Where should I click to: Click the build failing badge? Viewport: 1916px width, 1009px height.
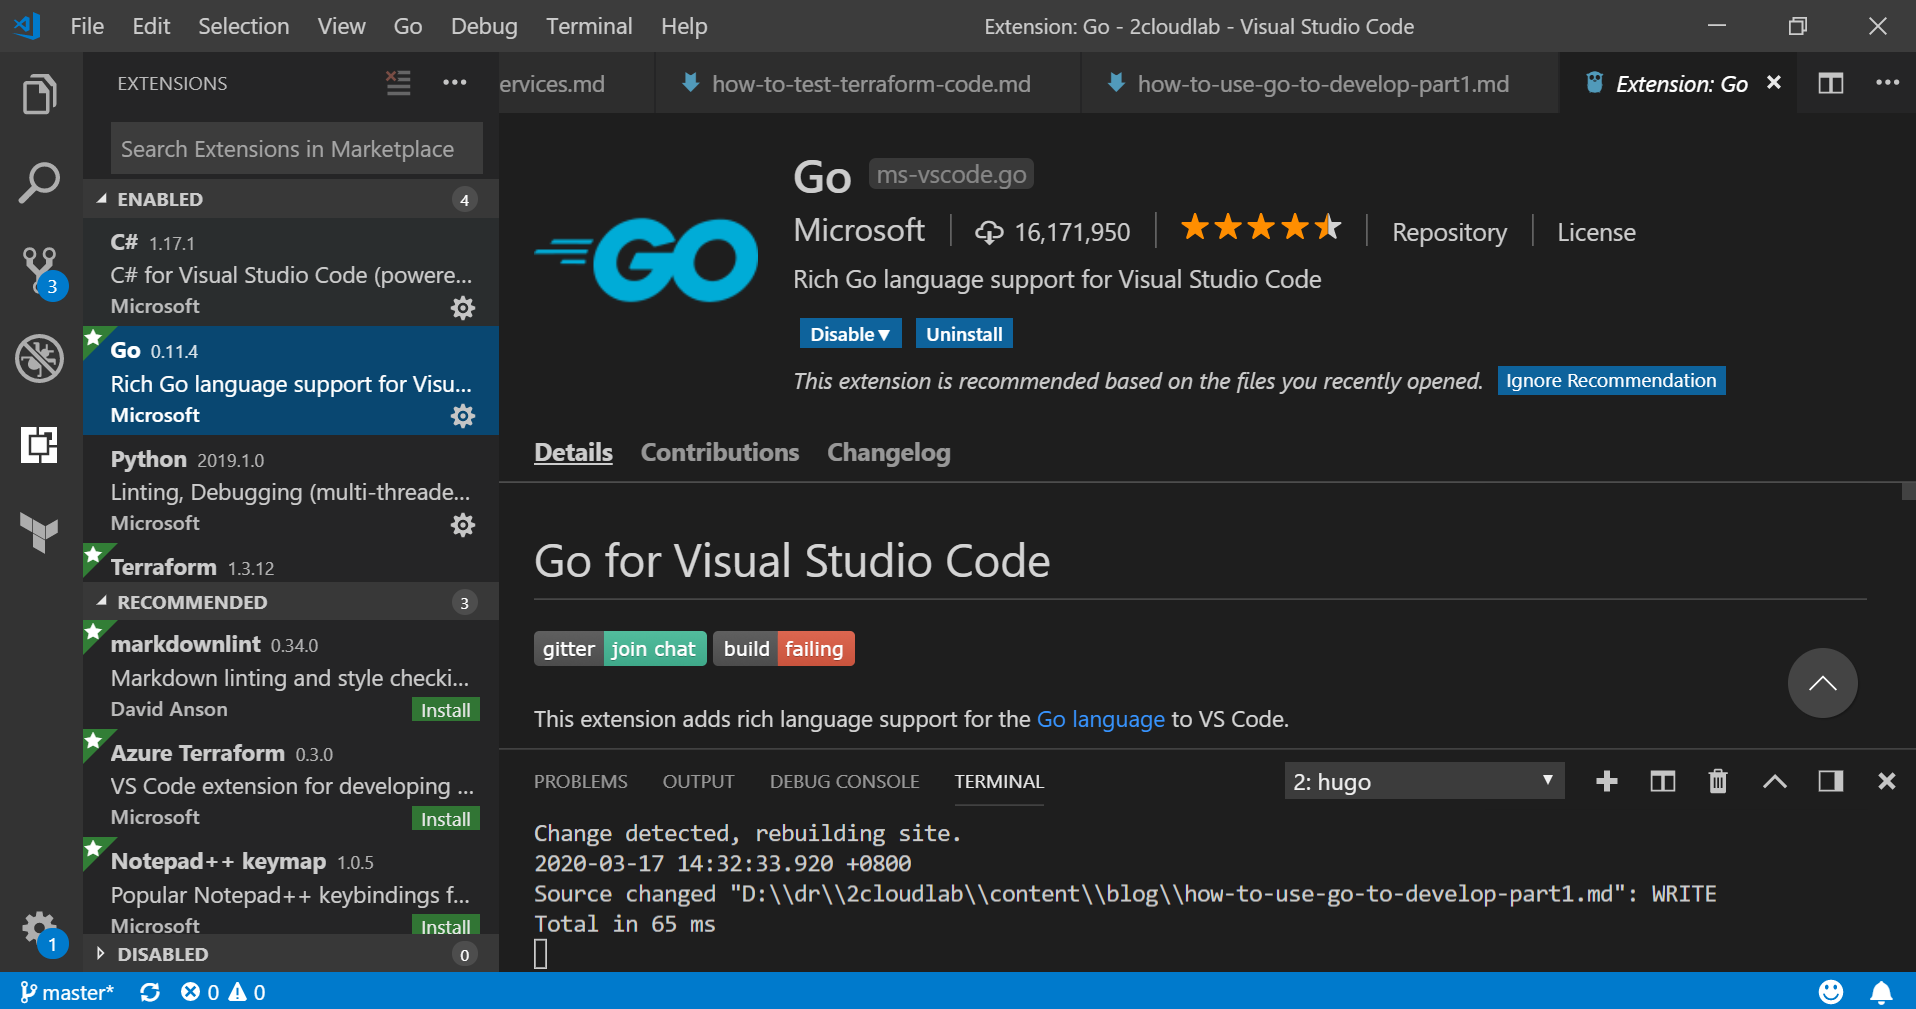[x=784, y=649]
